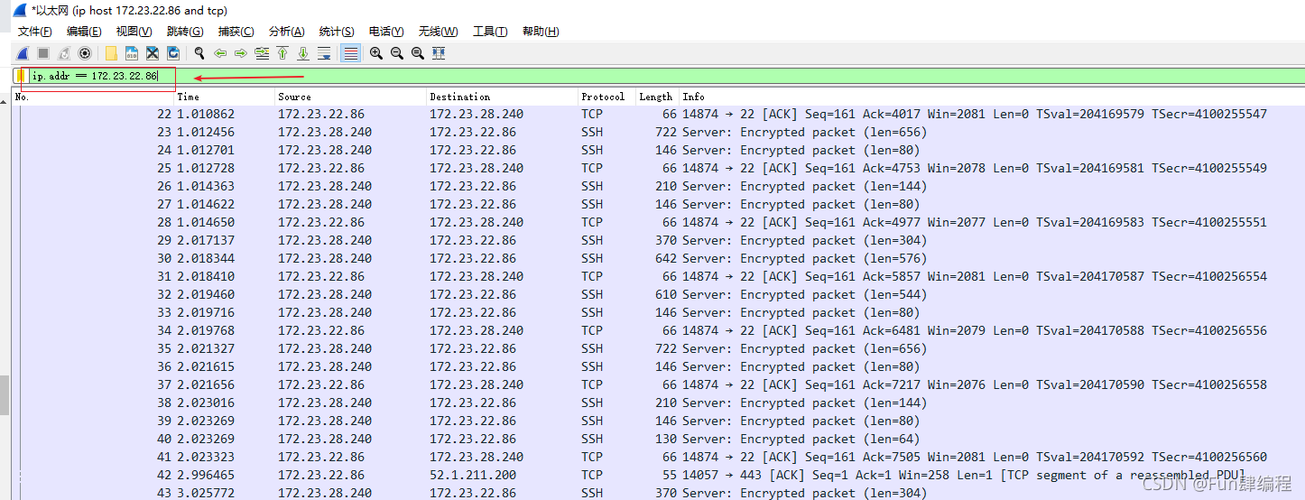Select packet 25 at time 1.012728
The image size is (1305, 500).
(658, 168)
